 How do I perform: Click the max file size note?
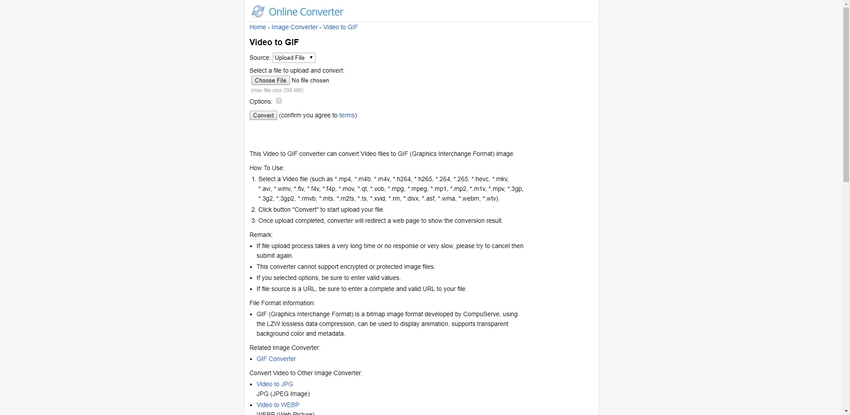click(277, 90)
